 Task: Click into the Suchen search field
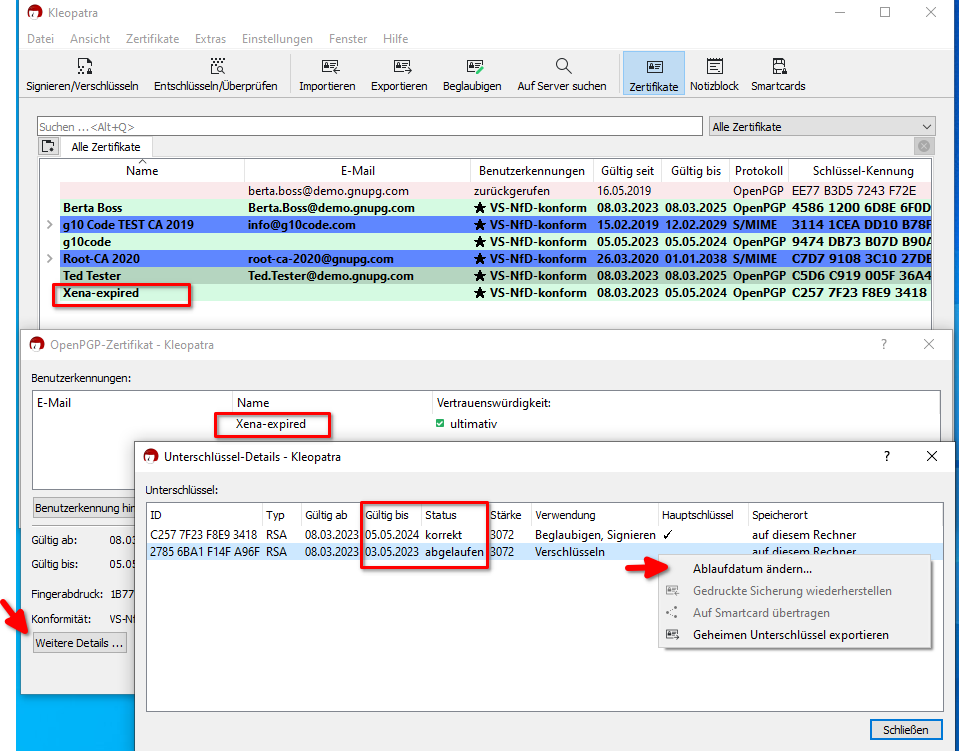[369, 127]
